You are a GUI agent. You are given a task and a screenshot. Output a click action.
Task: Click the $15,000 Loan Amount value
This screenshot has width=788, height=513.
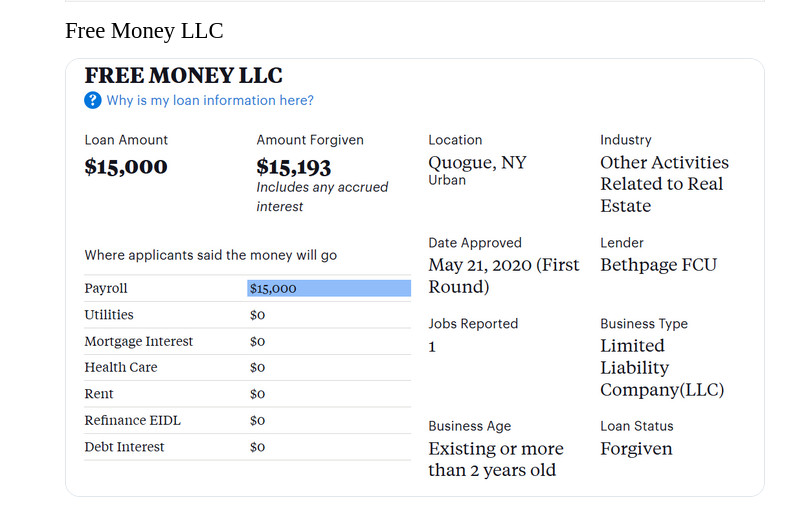click(x=126, y=166)
